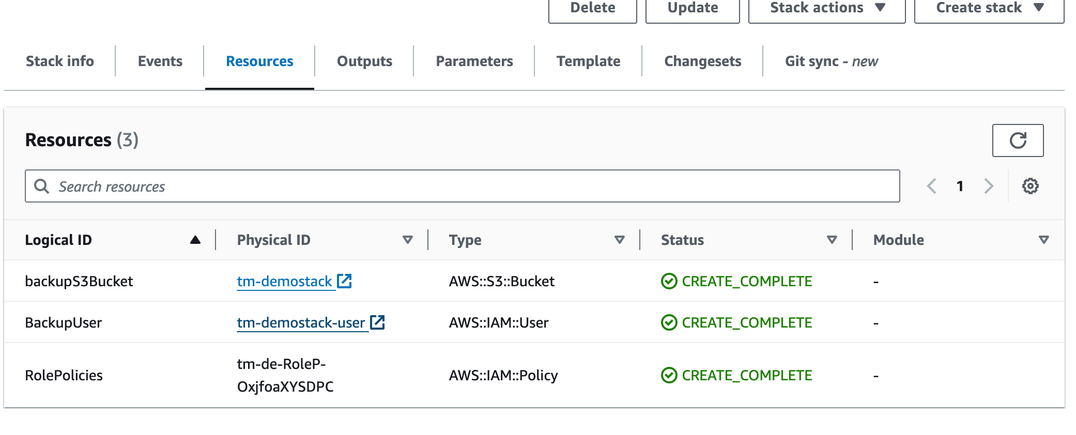This screenshot has height=435, width=1076.
Task: Open the tm-demostack-user physical ID link
Action: 301,323
